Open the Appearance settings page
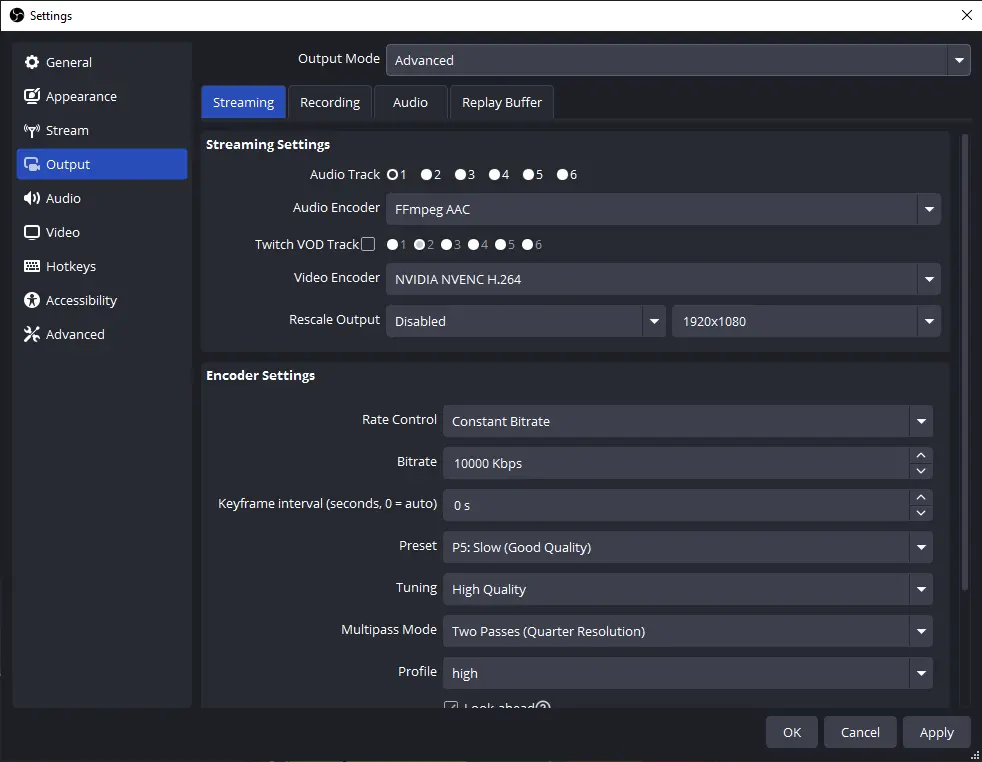 coord(102,96)
